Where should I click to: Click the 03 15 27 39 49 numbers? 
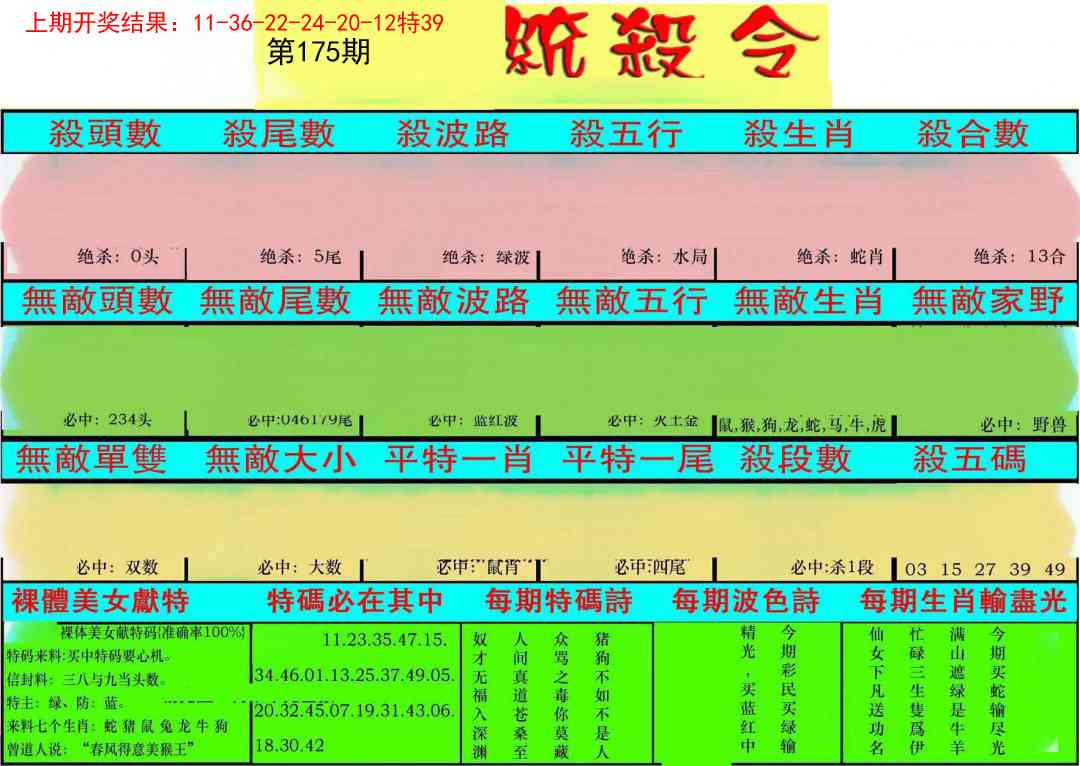[x=985, y=569]
